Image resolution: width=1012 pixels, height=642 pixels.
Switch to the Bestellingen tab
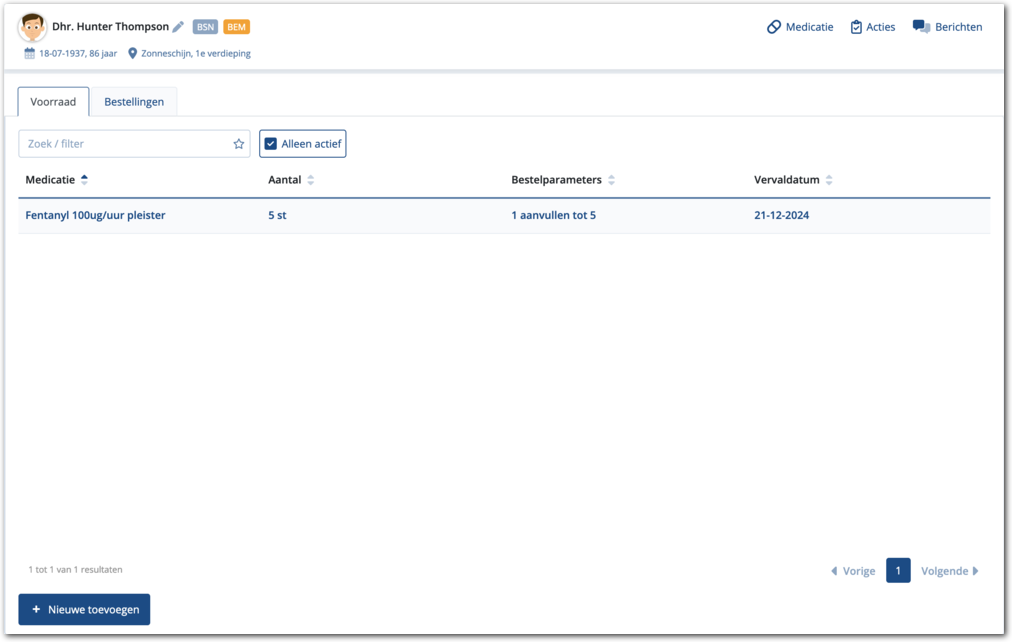[x=134, y=102]
